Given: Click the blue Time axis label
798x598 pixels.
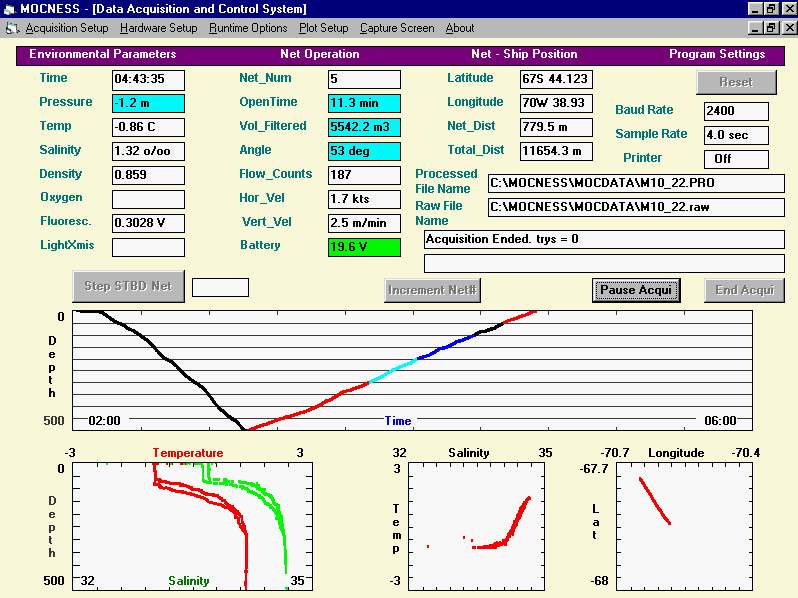Looking at the screenshot, I should [398, 421].
